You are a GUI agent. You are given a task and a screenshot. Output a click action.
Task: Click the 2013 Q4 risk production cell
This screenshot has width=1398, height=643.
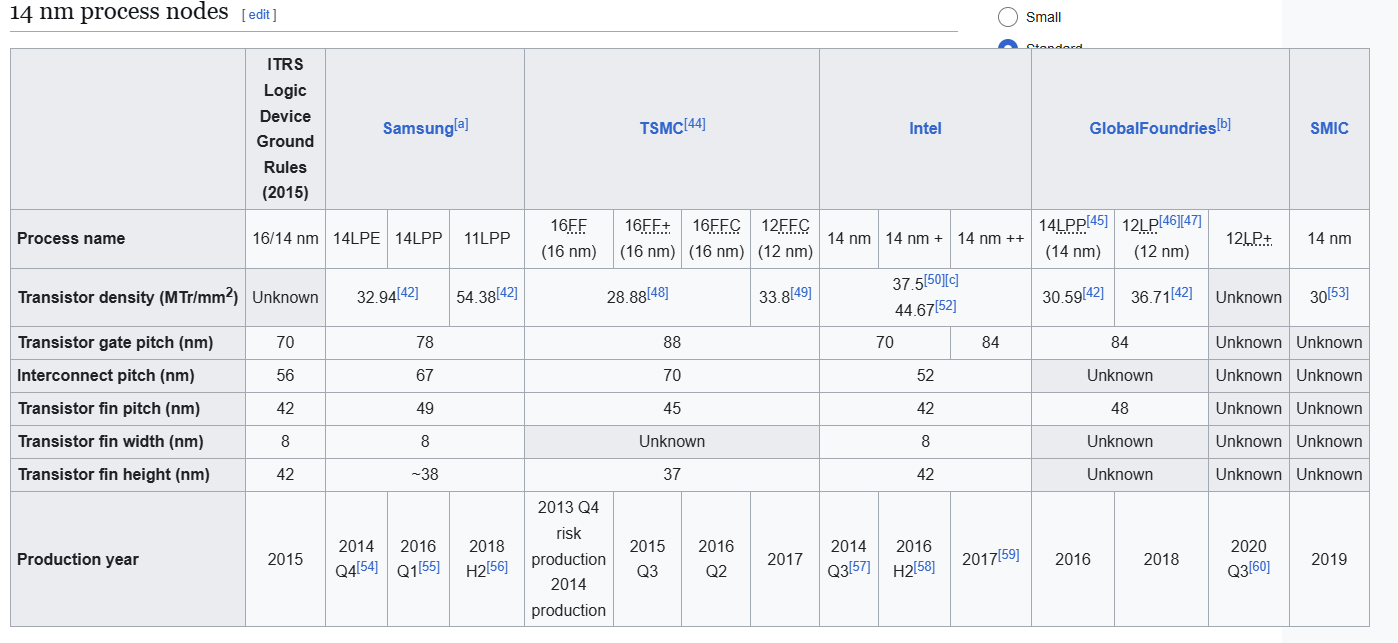click(569, 560)
